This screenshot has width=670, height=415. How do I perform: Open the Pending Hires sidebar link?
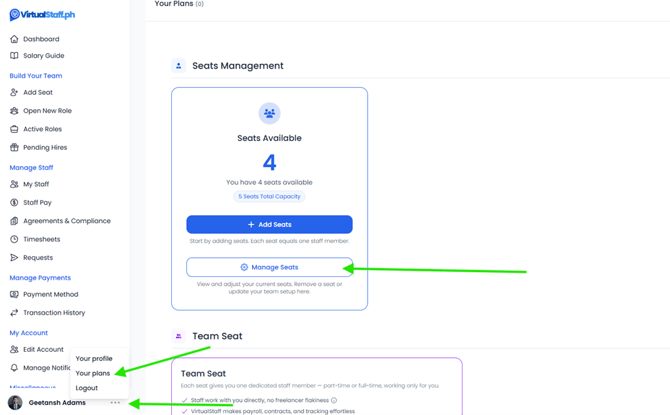[45, 147]
